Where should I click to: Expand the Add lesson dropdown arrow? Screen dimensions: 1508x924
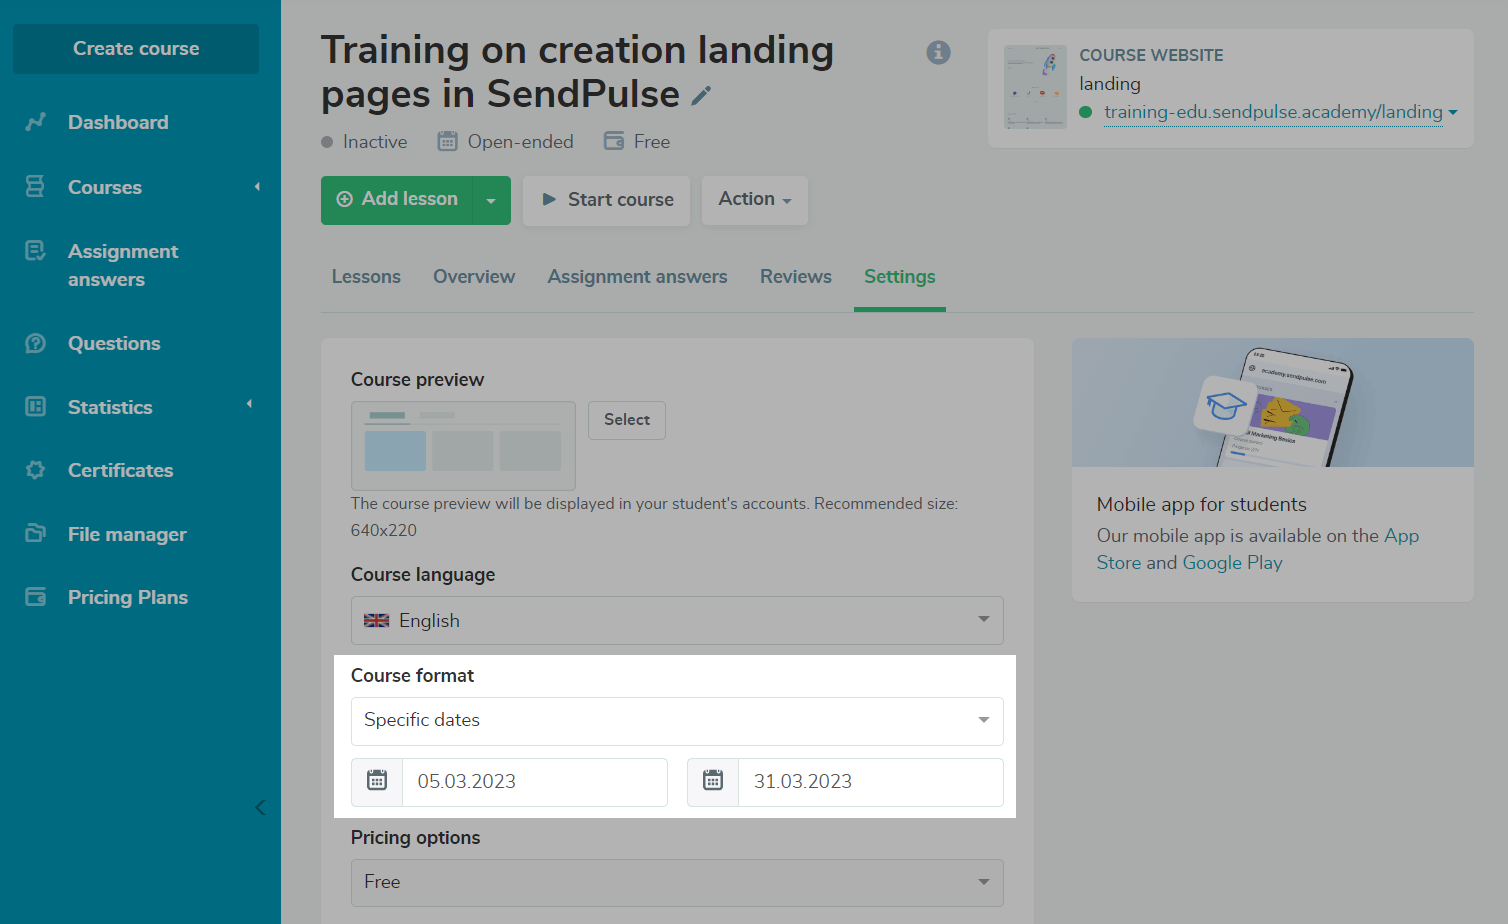[491, 201]
